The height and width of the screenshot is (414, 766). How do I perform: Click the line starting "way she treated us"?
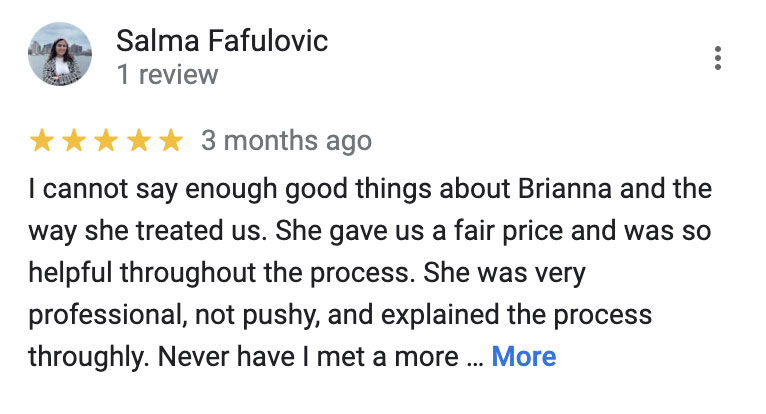pos(369,232)
